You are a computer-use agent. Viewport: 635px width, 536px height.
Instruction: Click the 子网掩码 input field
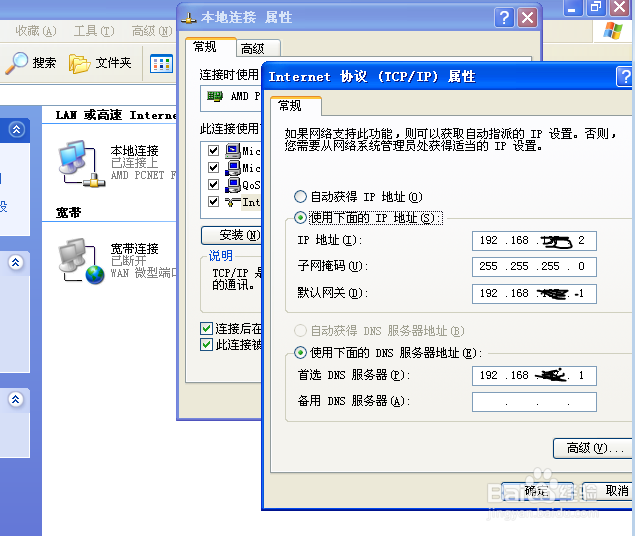pyautogui.click(x=534, y=267)
